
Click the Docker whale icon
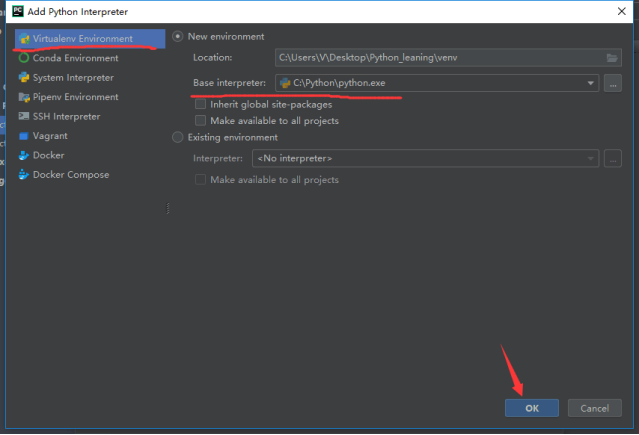(x=24, y=155)
